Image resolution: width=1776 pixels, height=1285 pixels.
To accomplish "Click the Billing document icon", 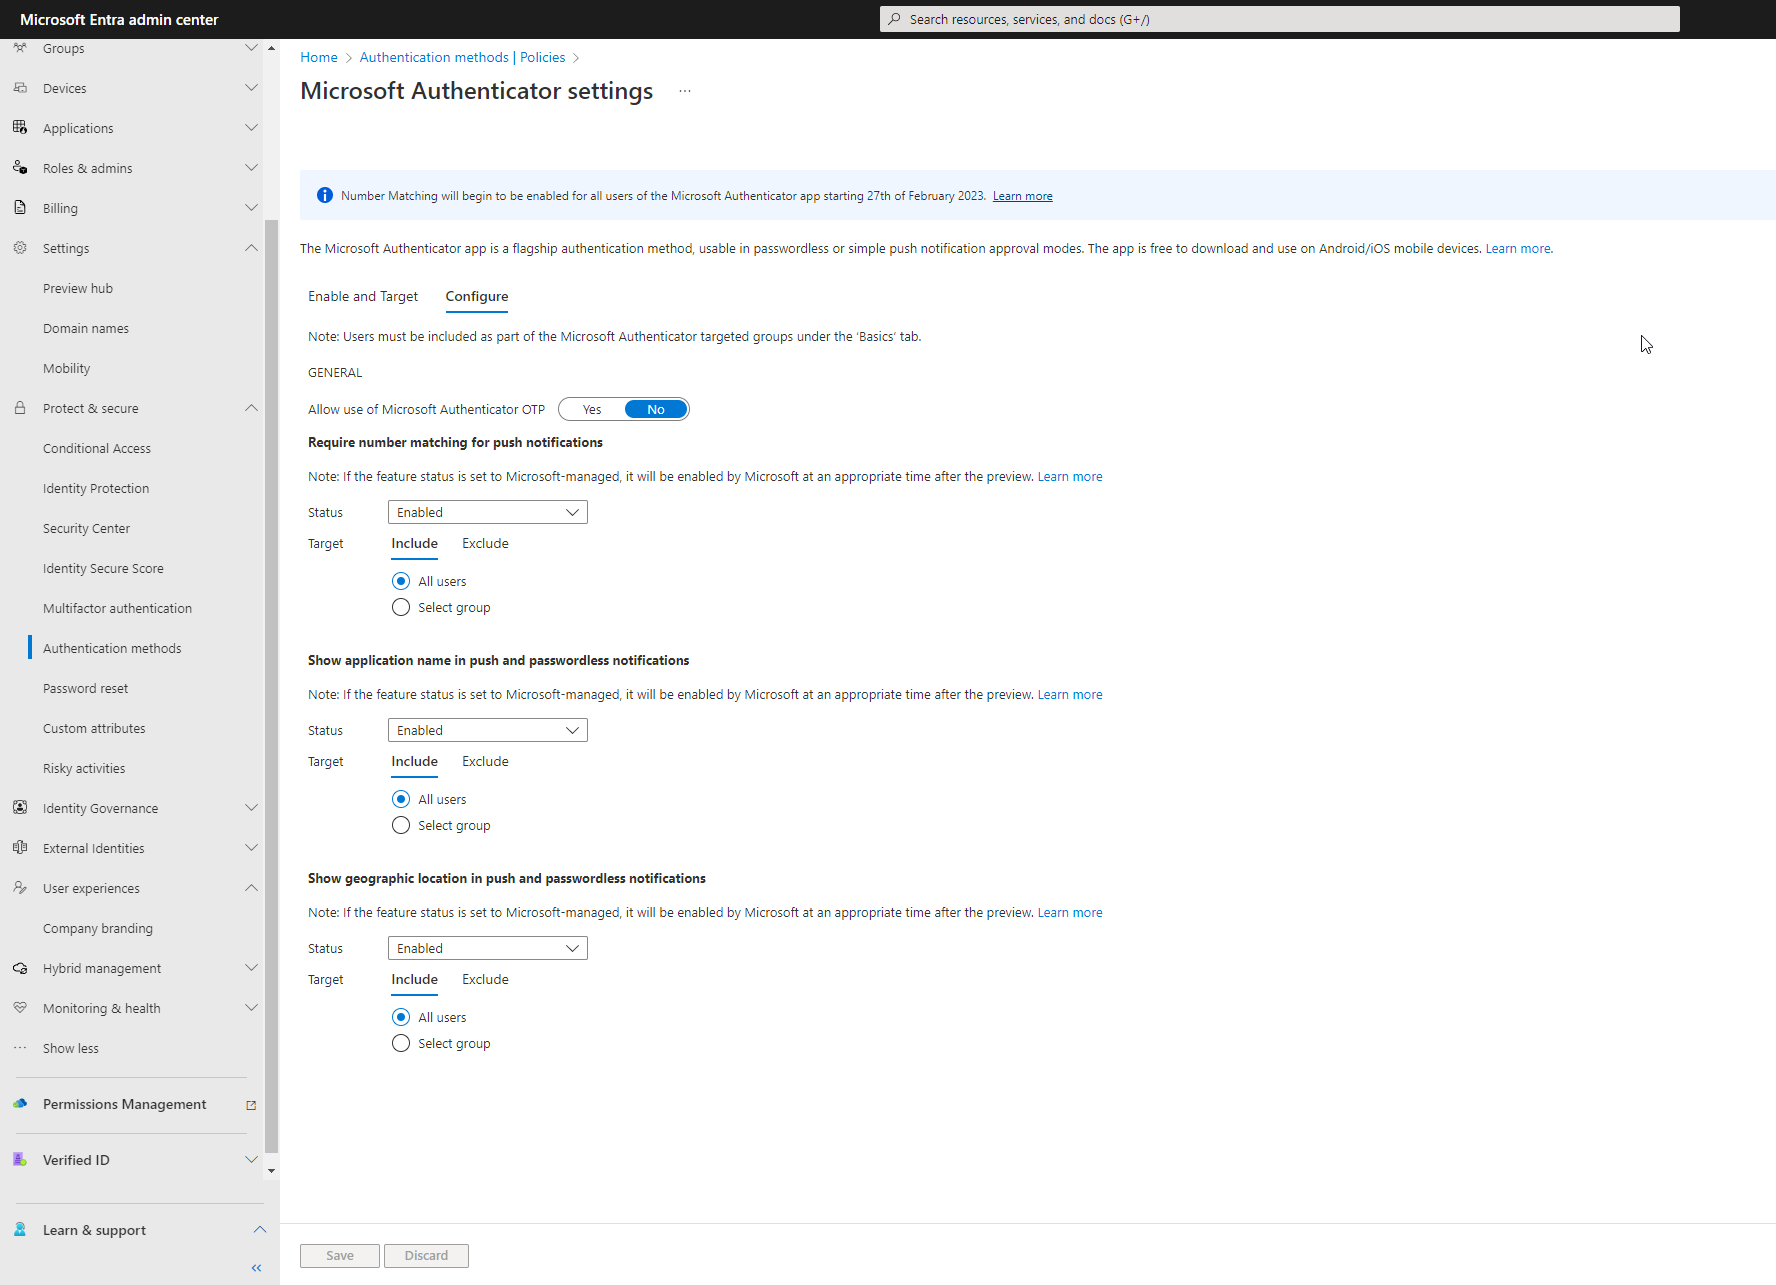I will 20,207.
